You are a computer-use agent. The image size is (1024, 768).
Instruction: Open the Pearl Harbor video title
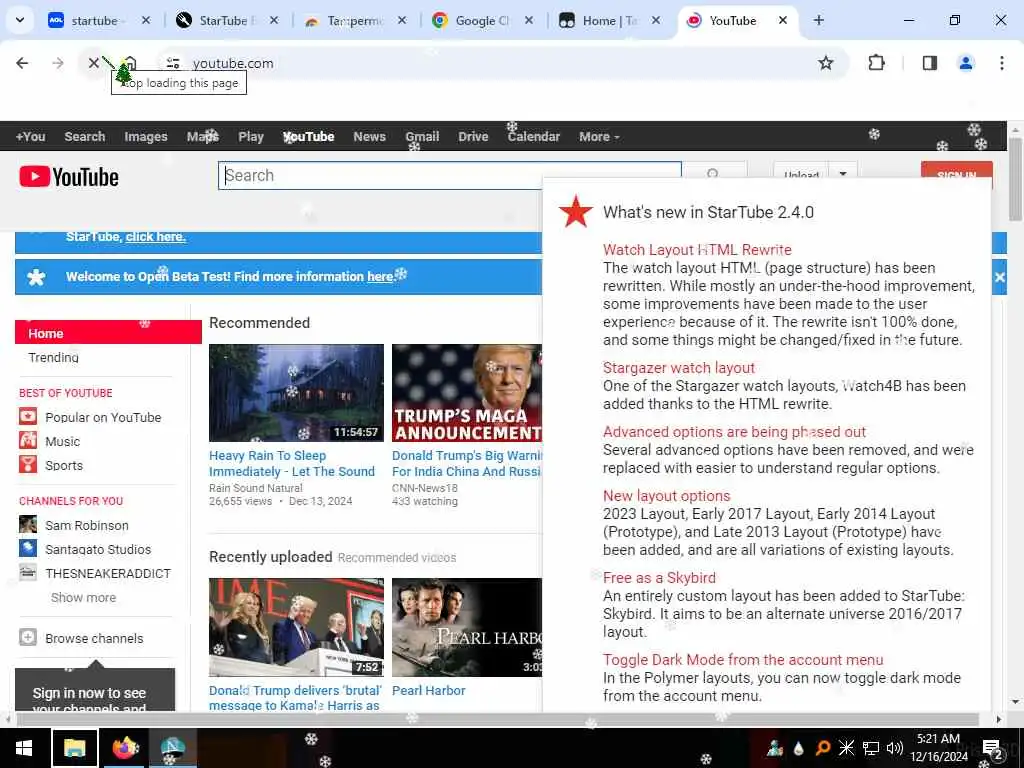tap(428, 690)
